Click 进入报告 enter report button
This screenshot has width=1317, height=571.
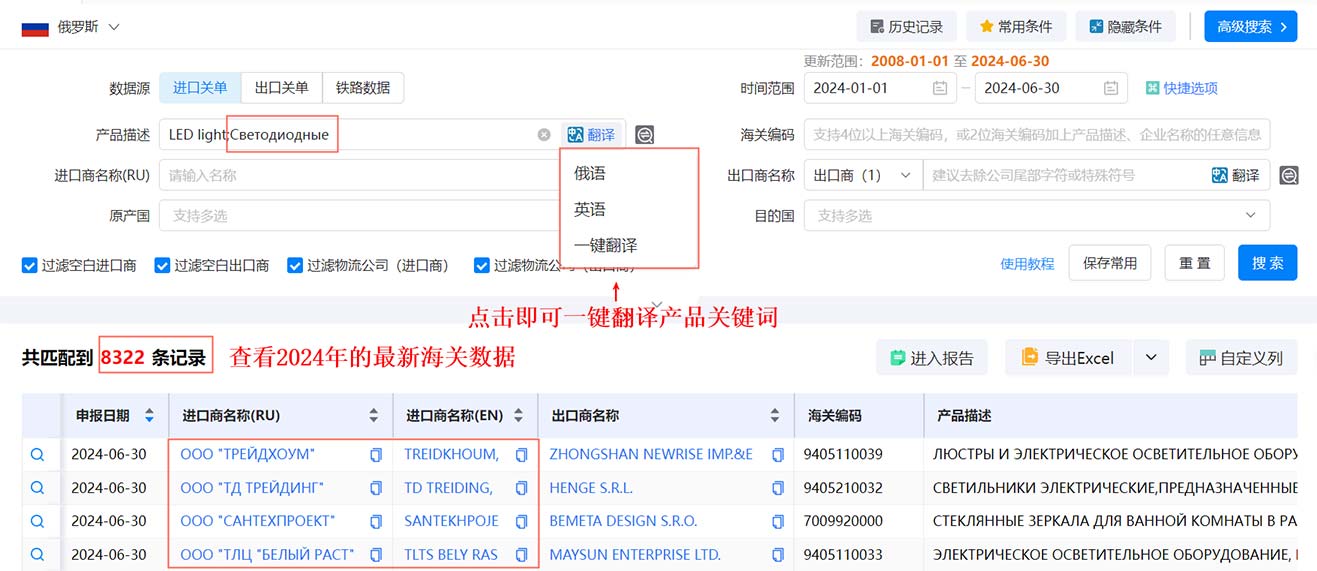pyautogui.click(x=932, y=358)
